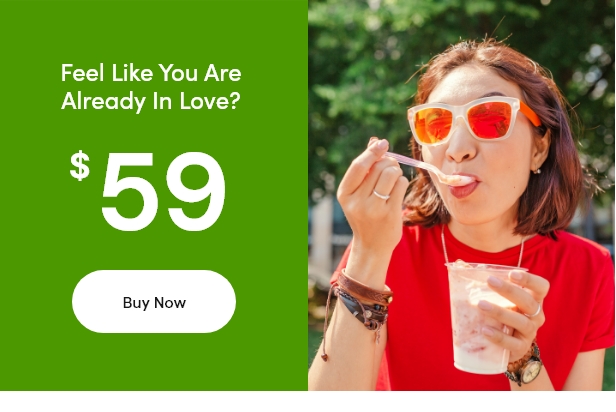This screenshot has width=616, height=412.
Task: Click the leather bracelets on the wrist
Action: click(363, 300)
